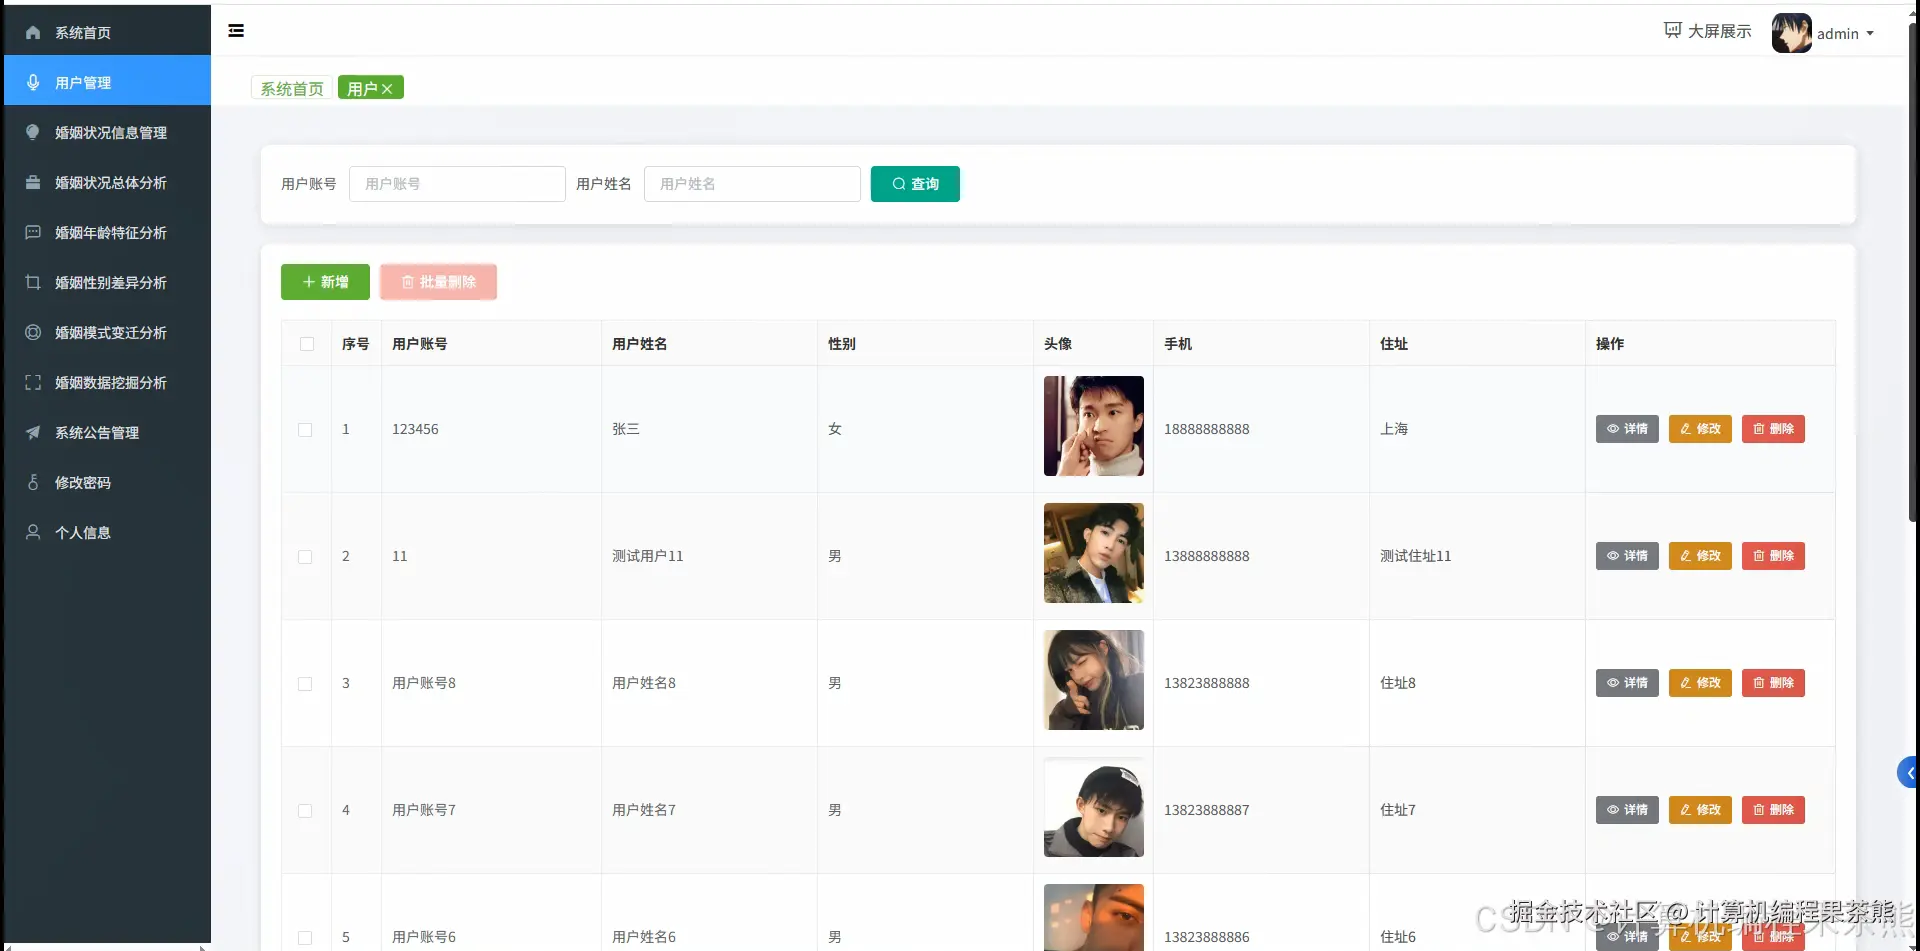Image resolution: width=1920 pixels, height=951 pixels.
Task: Click 修改 for user 张三
Action: click(1700, 429)
